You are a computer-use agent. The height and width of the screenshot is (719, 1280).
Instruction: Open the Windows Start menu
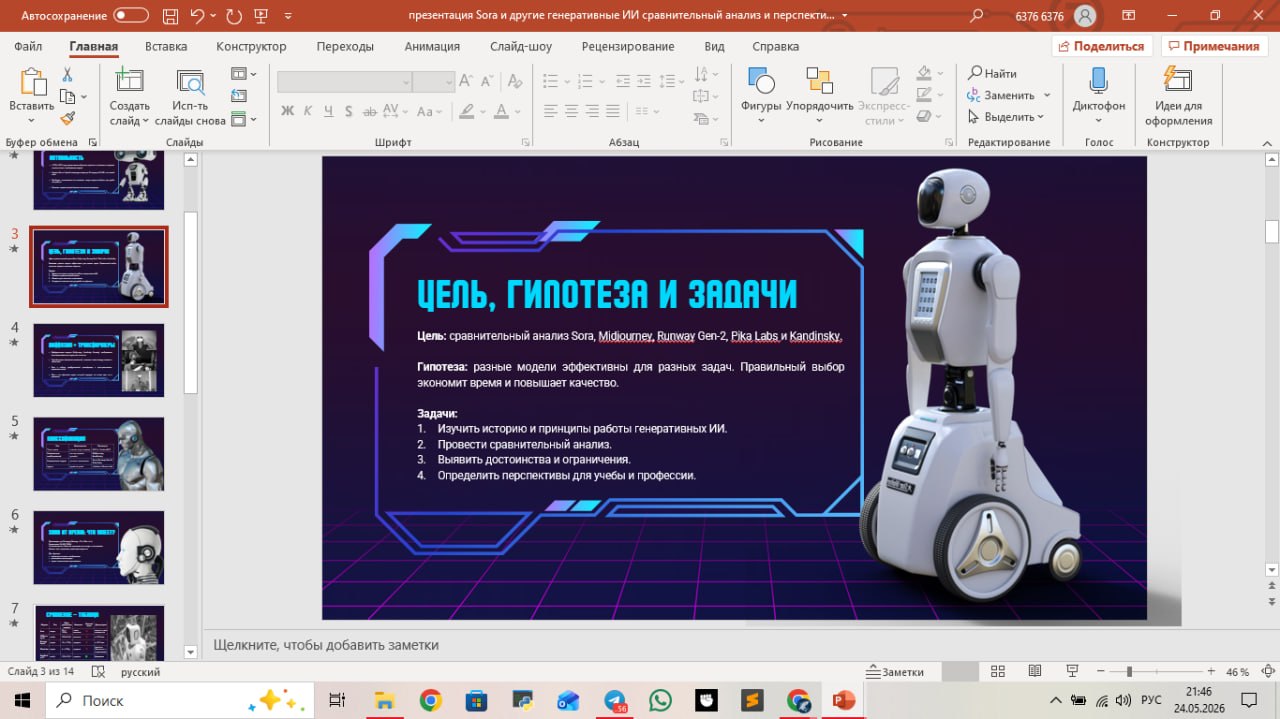coord(21,700)
